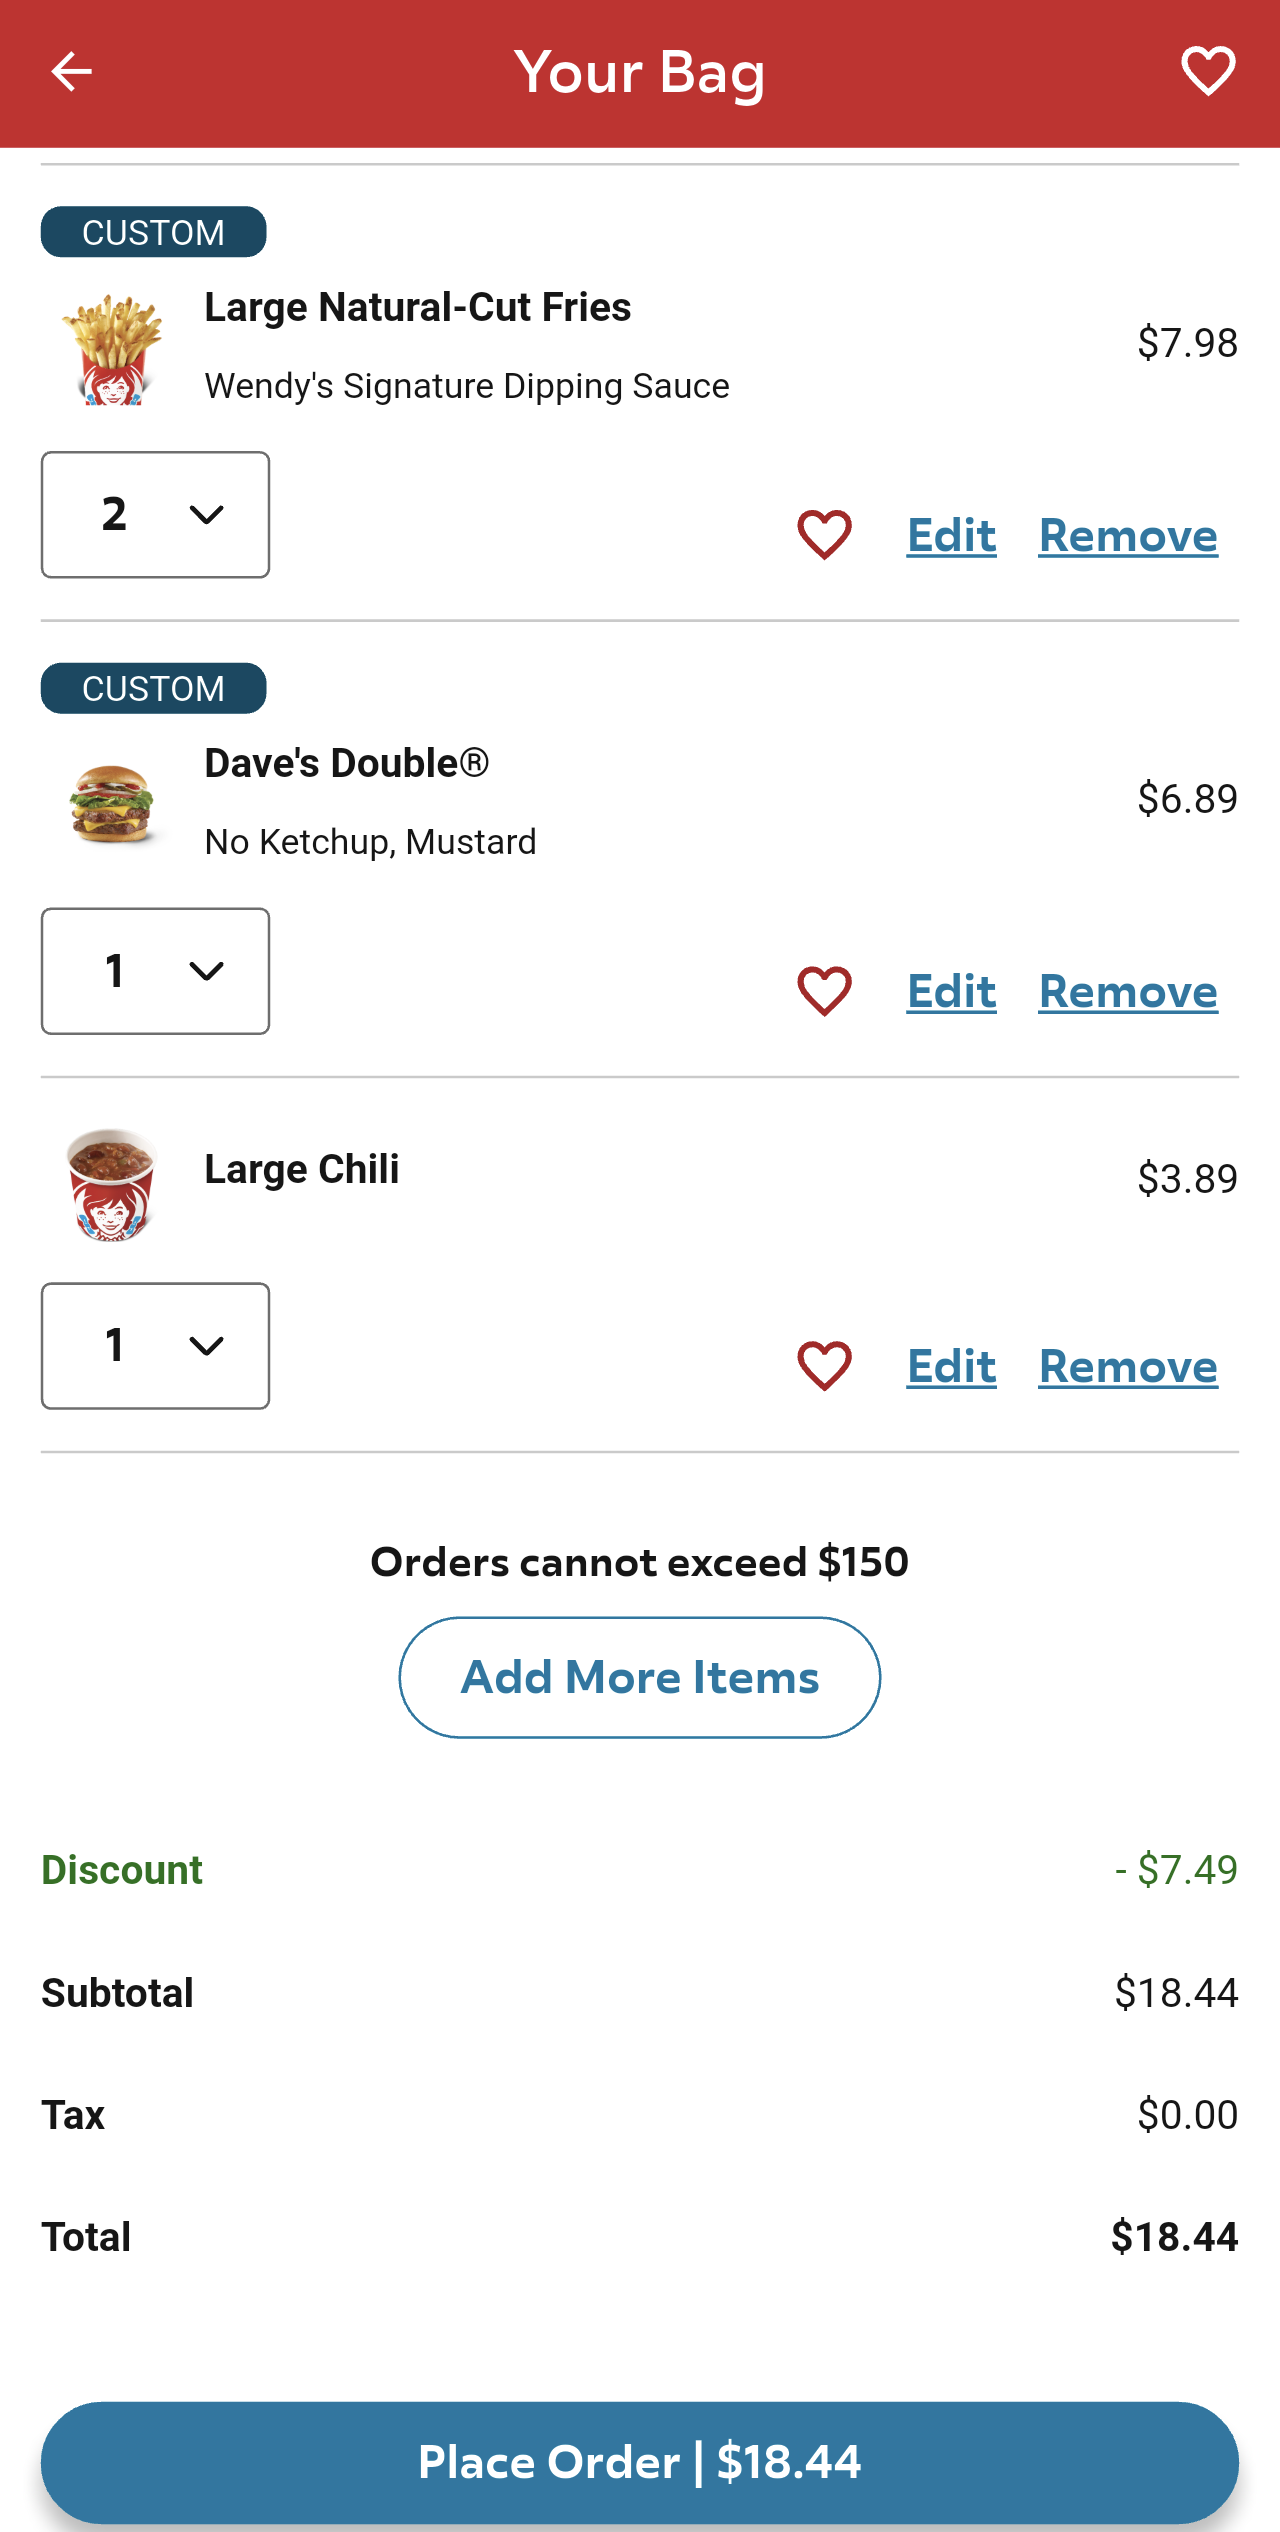Favorite the Large Natural-Cut Fries item

(823, 535)
